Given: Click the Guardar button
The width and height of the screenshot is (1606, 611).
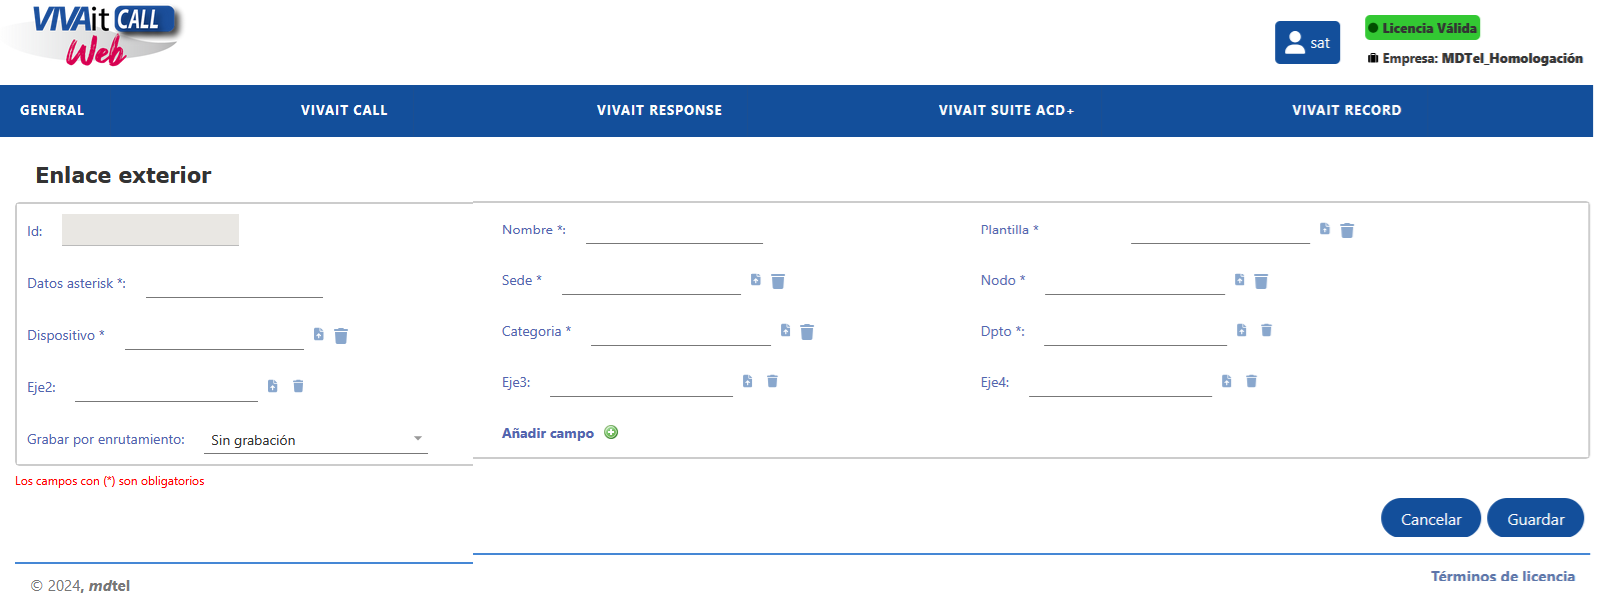Looking at the screenshot, I should [x=1535, y=519].
